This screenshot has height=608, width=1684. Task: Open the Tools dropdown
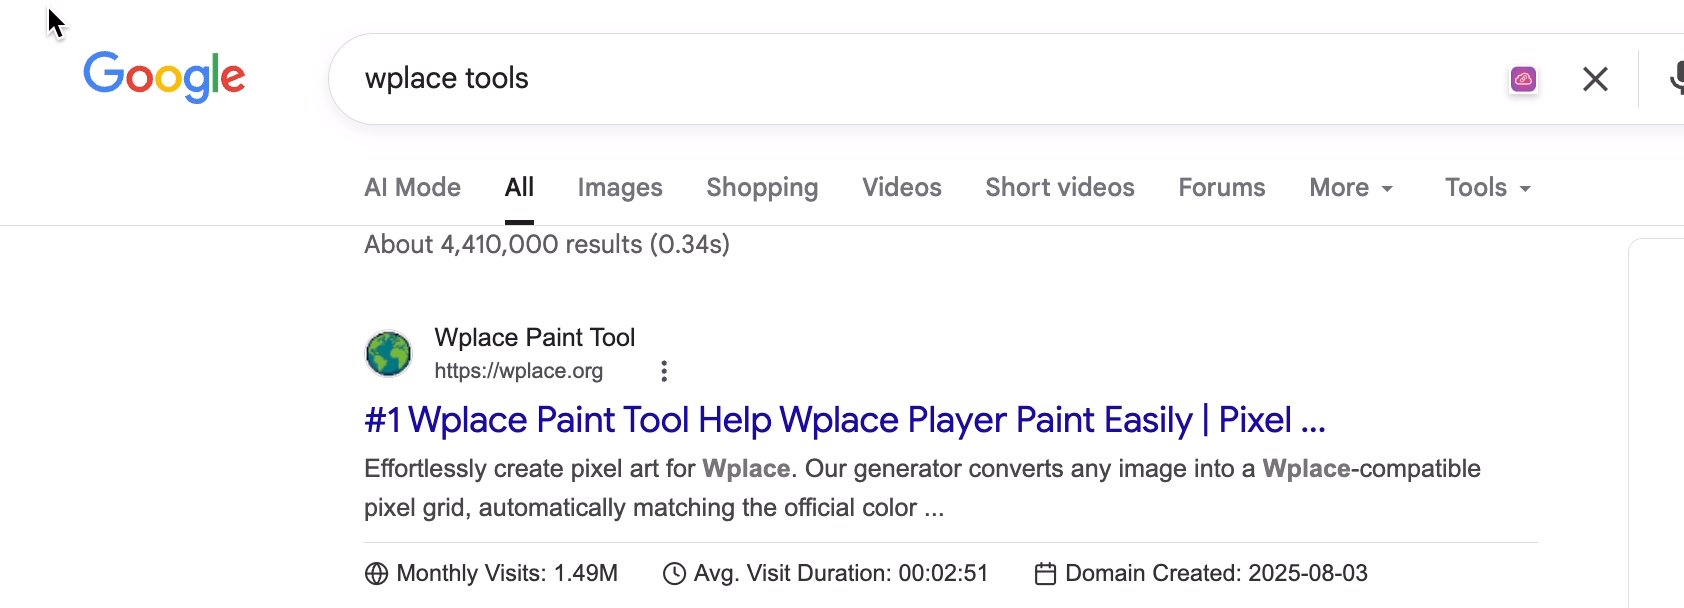click(x=1487, y=188)
